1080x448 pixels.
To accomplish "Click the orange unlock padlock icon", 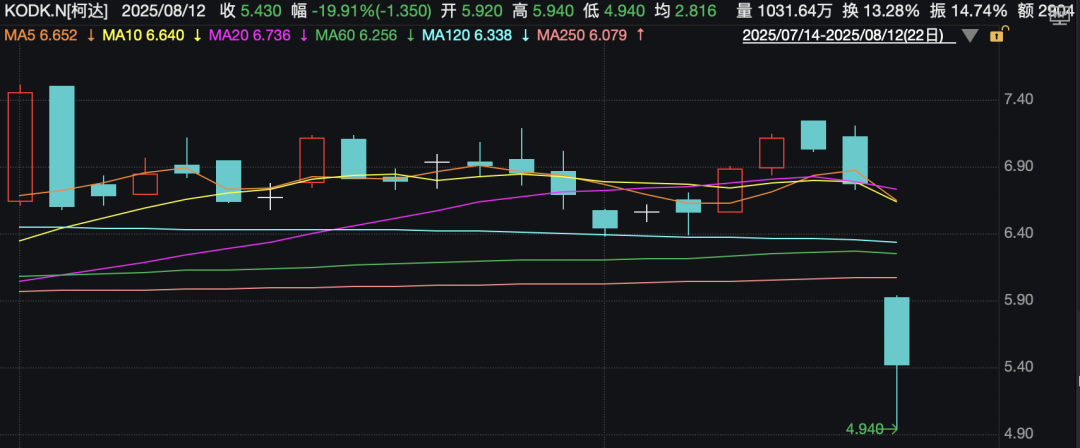I will tap(995, 36).
